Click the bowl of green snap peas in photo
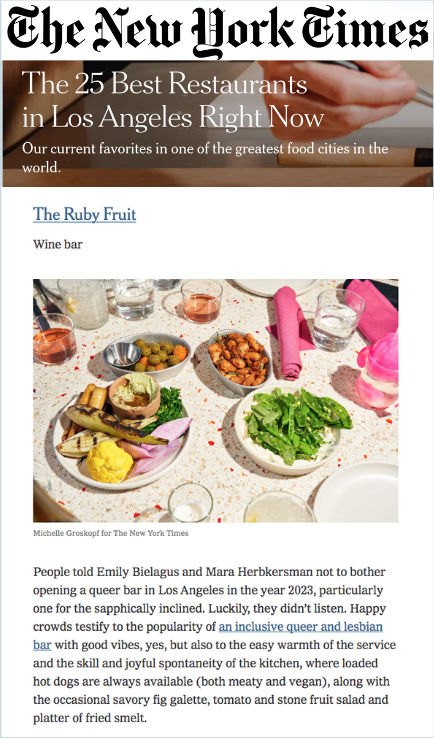The height and width of the screenshot is (738, 434). pyautogui.click(x=292, y=429)
